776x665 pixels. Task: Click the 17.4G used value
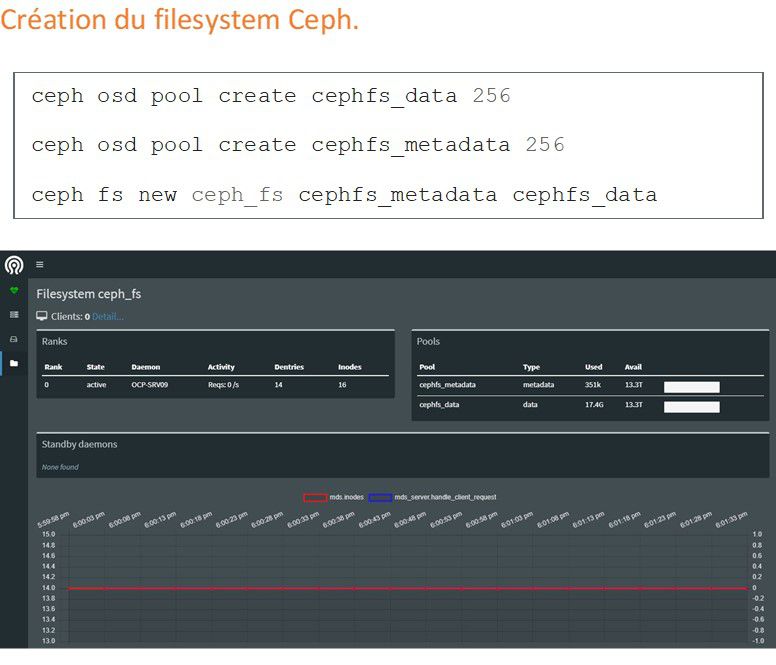tap(594, 405)
